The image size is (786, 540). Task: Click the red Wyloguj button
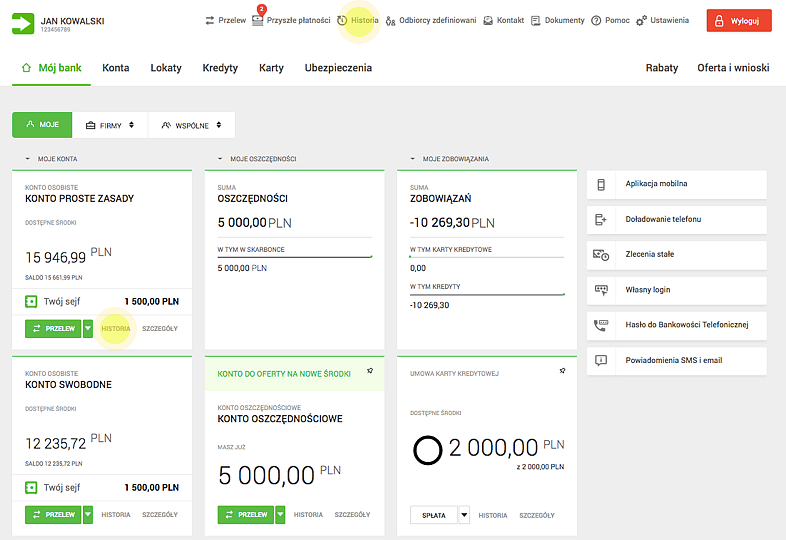click(739, 21)
